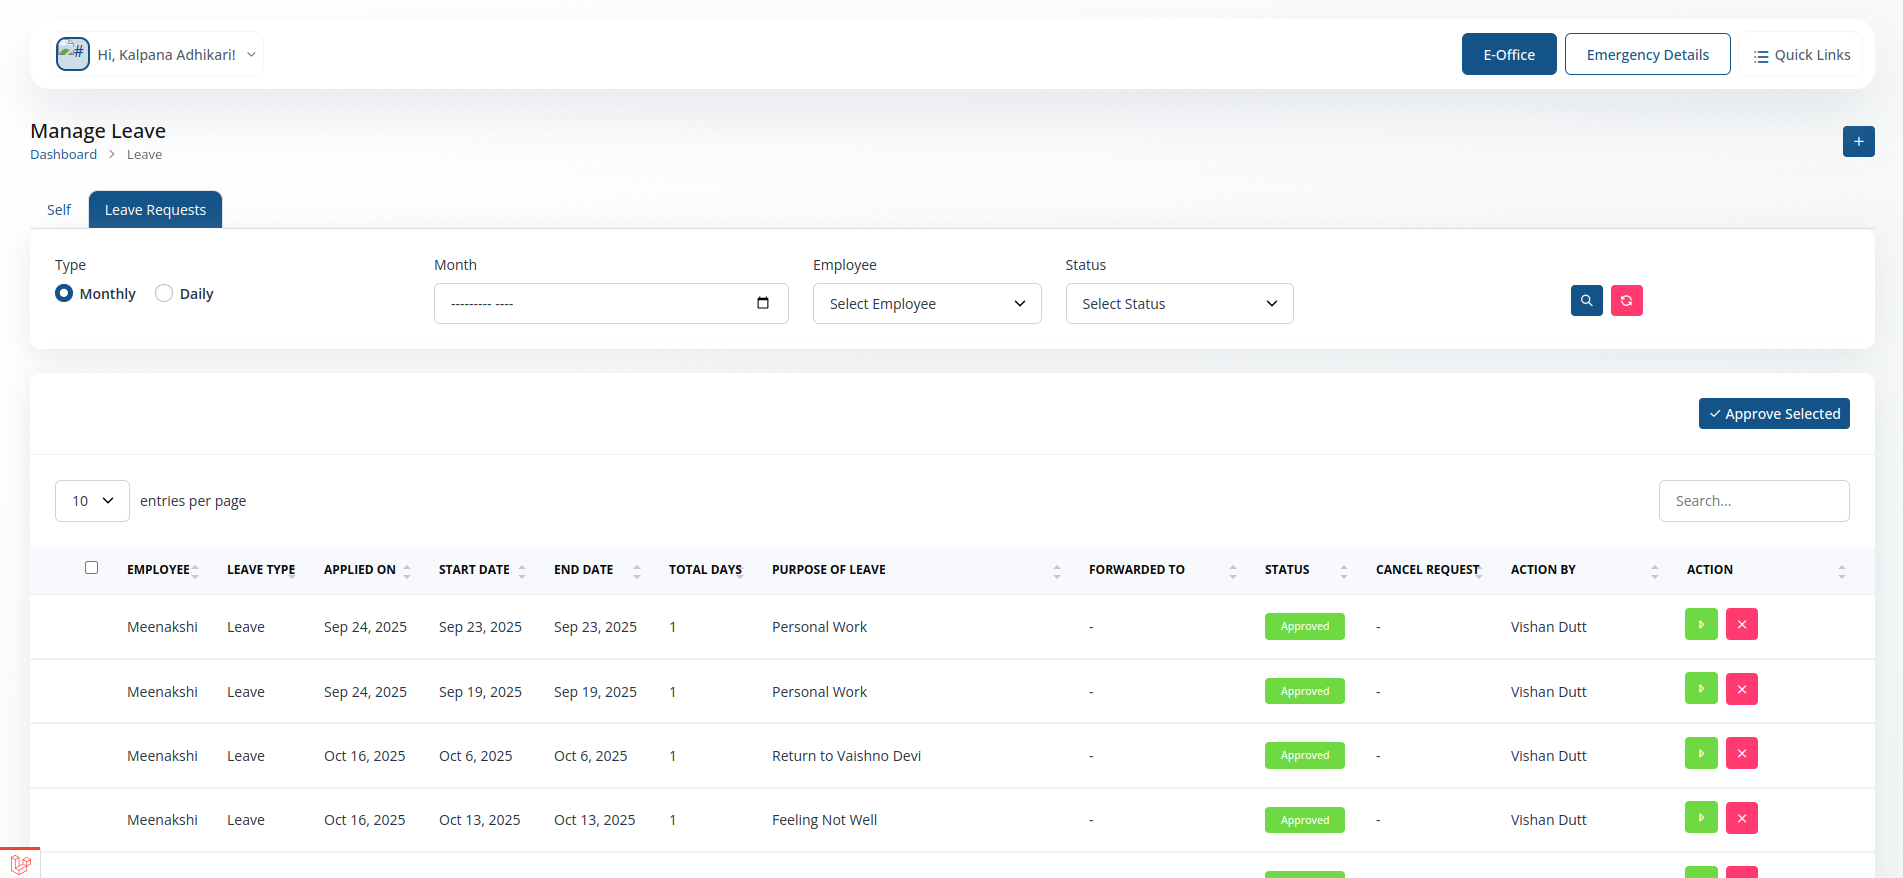The height and width of the screenshot is (878, 1903).
Task: Click the blue search filter icon button
Action: tap(1586, 300)
